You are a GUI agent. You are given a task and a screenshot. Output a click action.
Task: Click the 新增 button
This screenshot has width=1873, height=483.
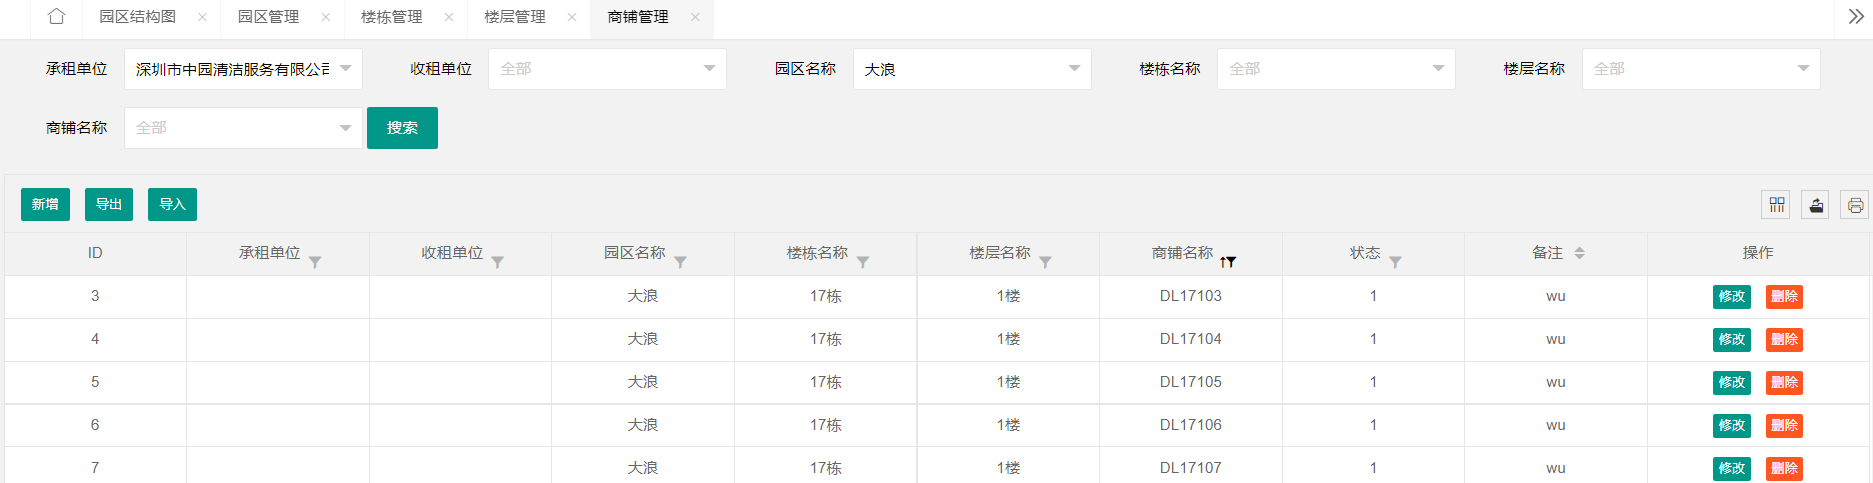tap(45, 204)
